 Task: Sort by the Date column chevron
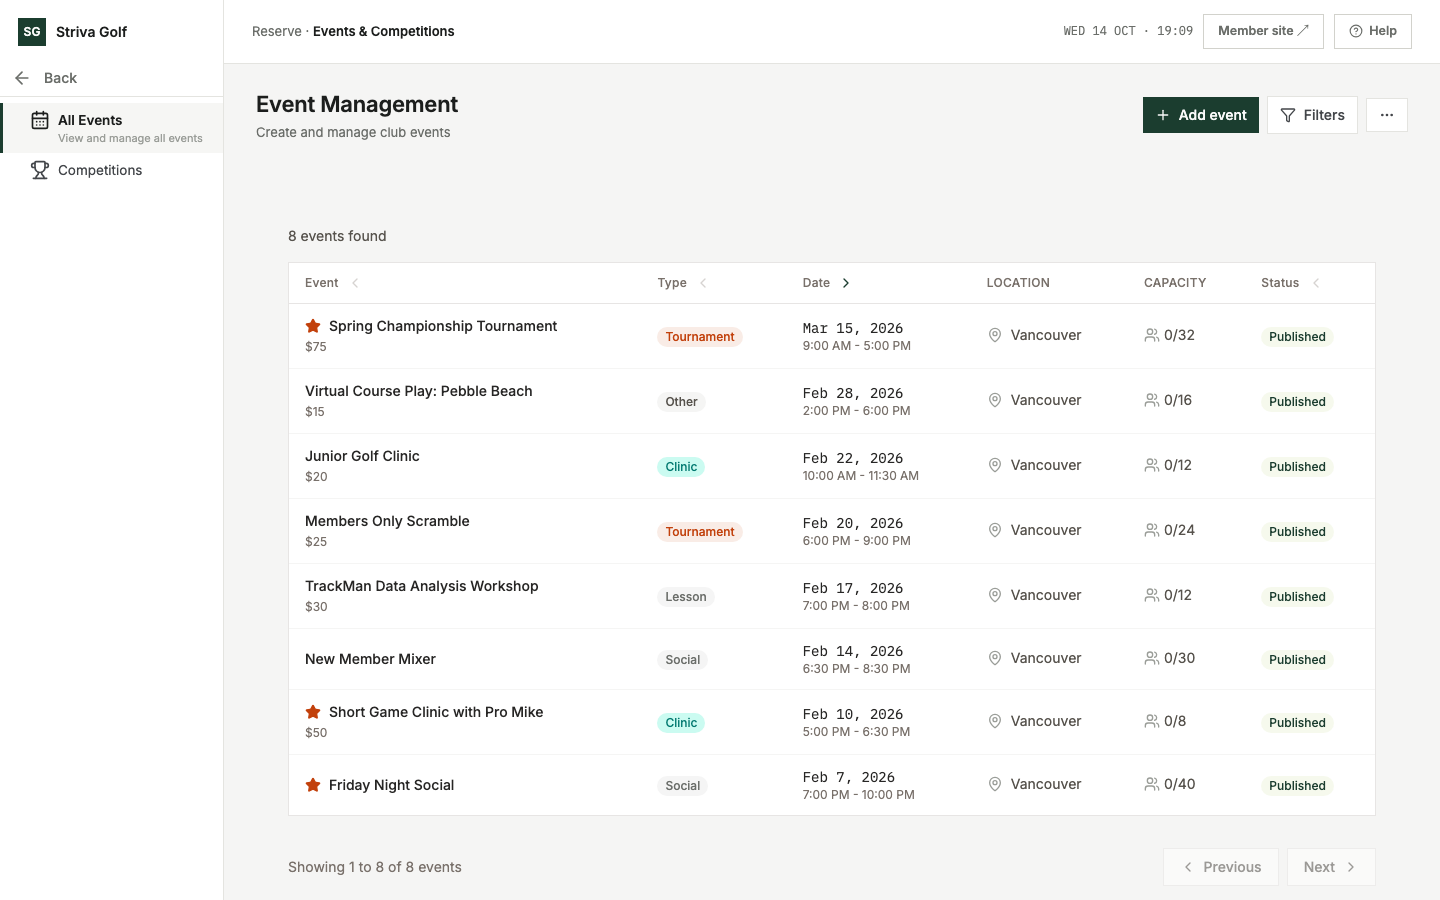coord(846,283)
